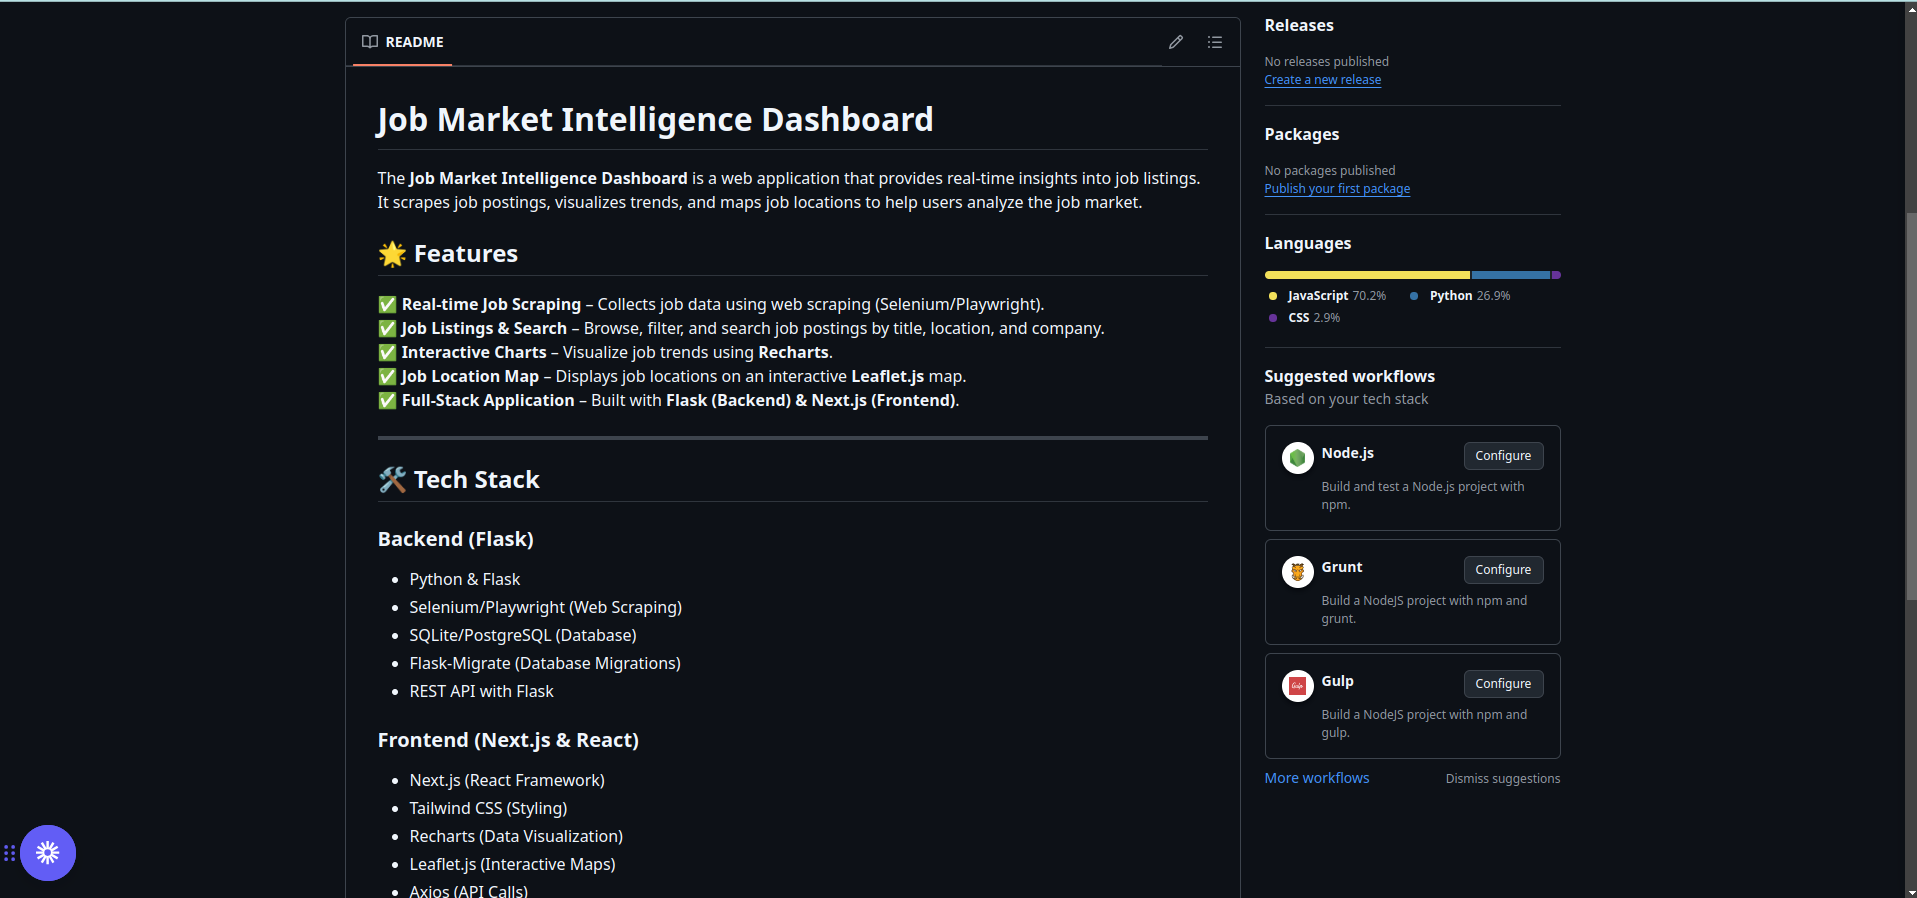Screen dimensions: 1917x898
Task: Click the Job Market Intelligence Dashboard heading
Action: pos(655,120)
